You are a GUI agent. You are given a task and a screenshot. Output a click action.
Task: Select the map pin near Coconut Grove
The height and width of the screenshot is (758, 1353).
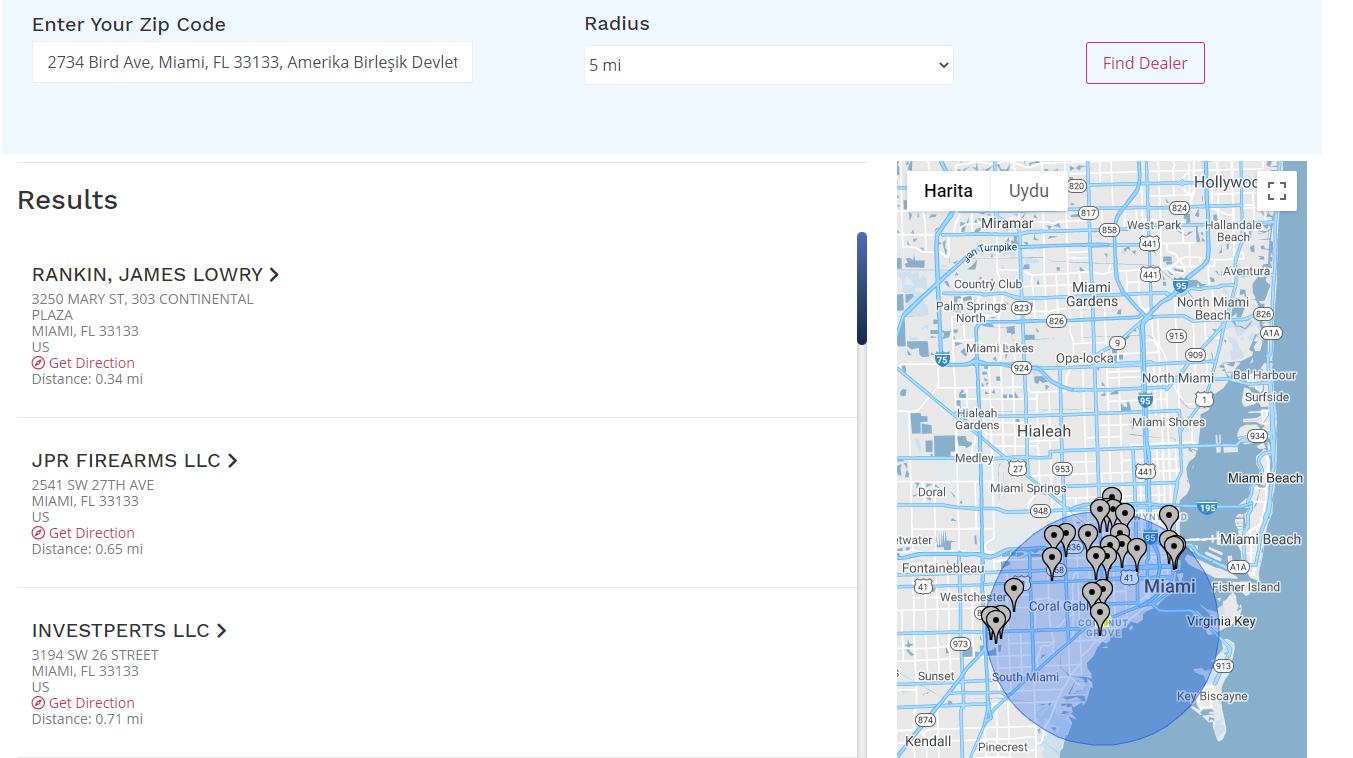[1100, 614]
